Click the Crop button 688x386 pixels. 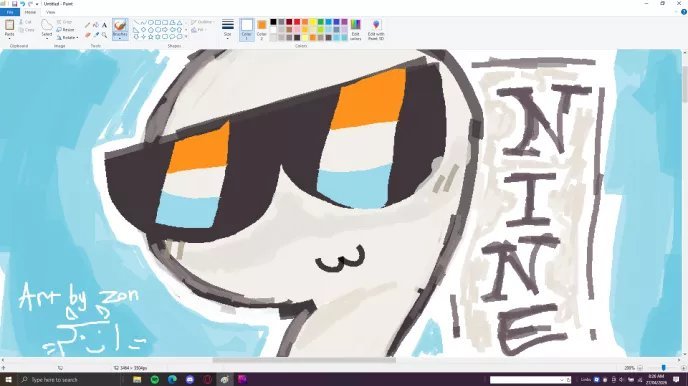pyautogui.click(x=64, y=22)
